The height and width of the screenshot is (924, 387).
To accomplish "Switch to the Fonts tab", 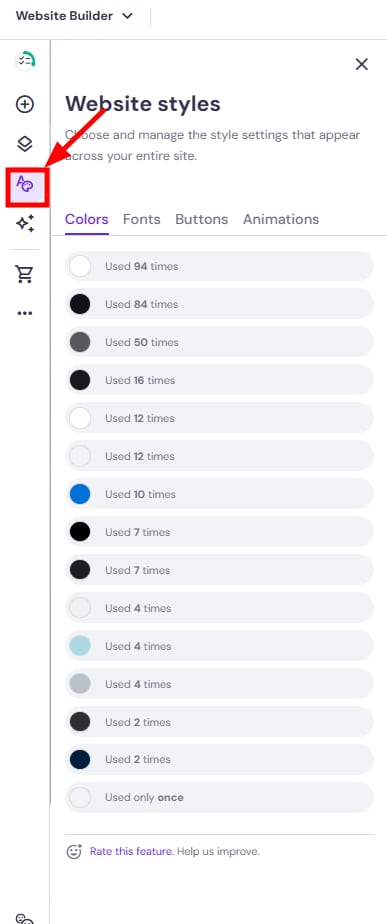I will click(141, 219).
